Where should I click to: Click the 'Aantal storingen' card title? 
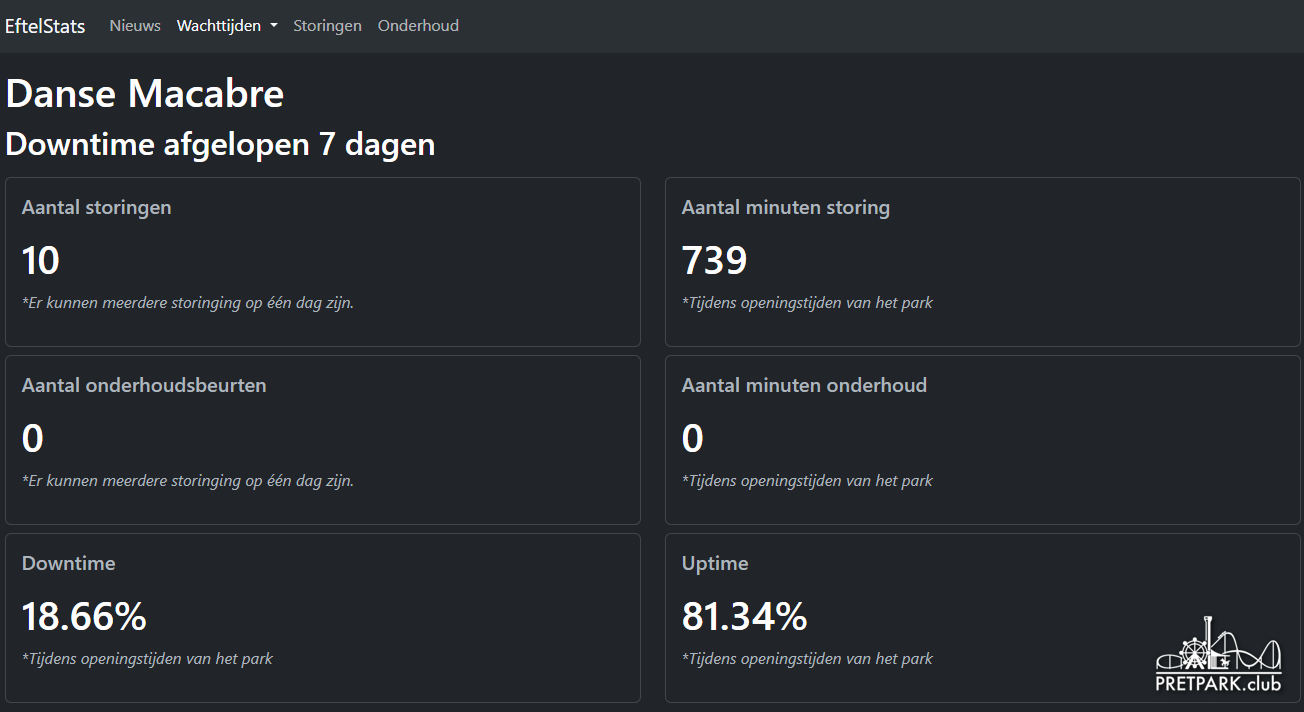click(x=97, y=208)
